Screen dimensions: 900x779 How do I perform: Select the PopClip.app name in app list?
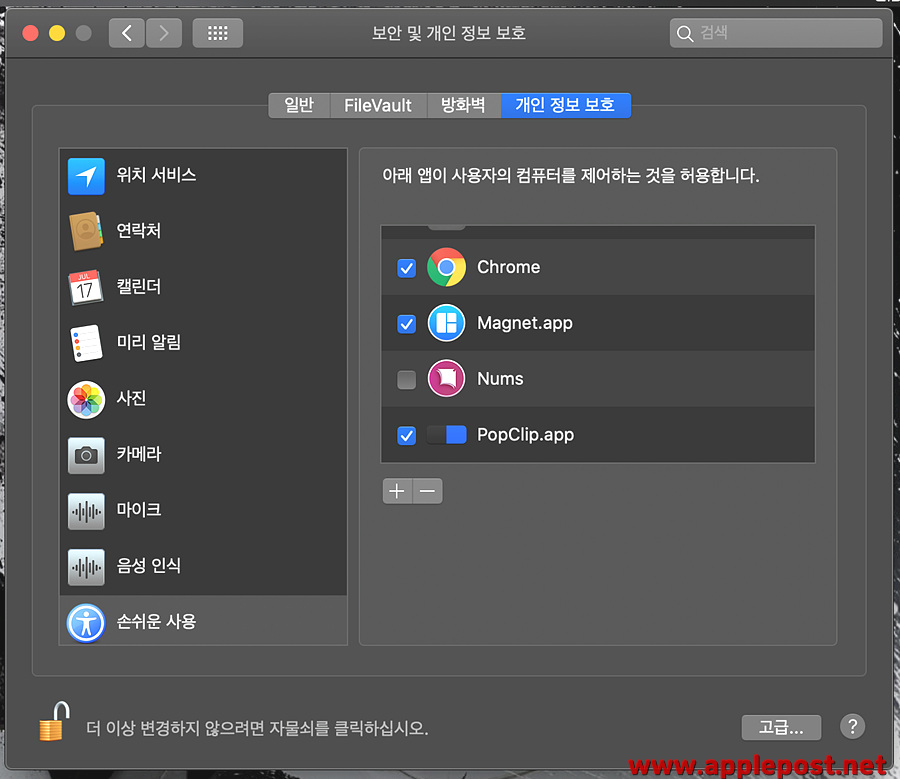525,435
